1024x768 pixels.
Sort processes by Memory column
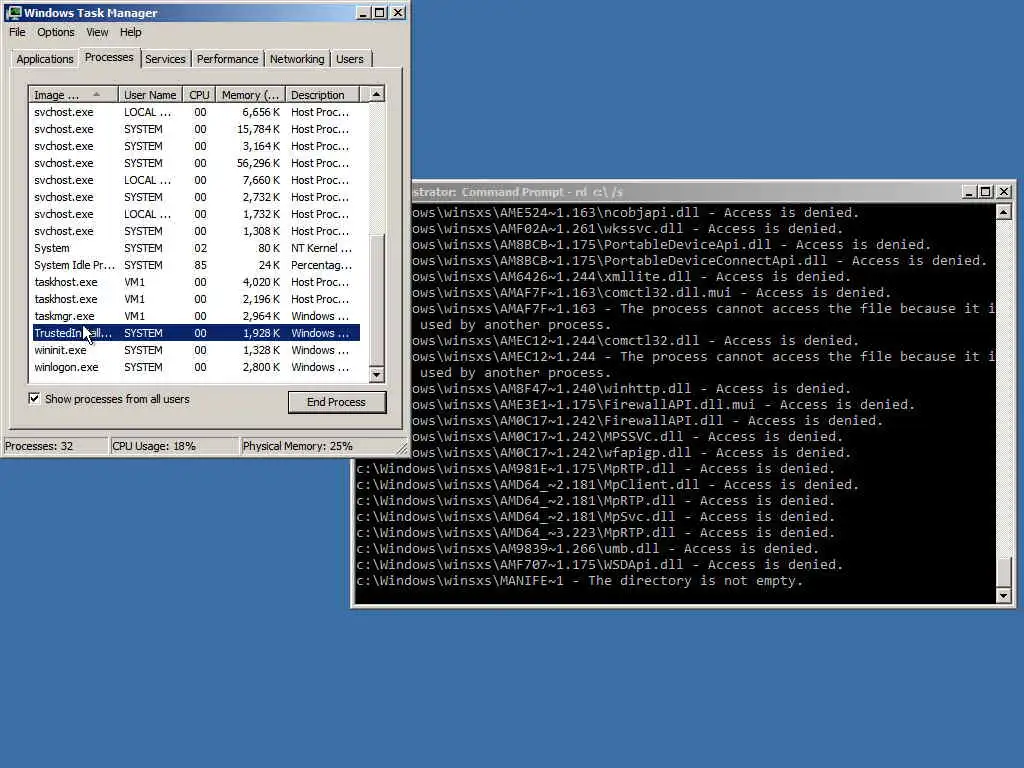250,95
